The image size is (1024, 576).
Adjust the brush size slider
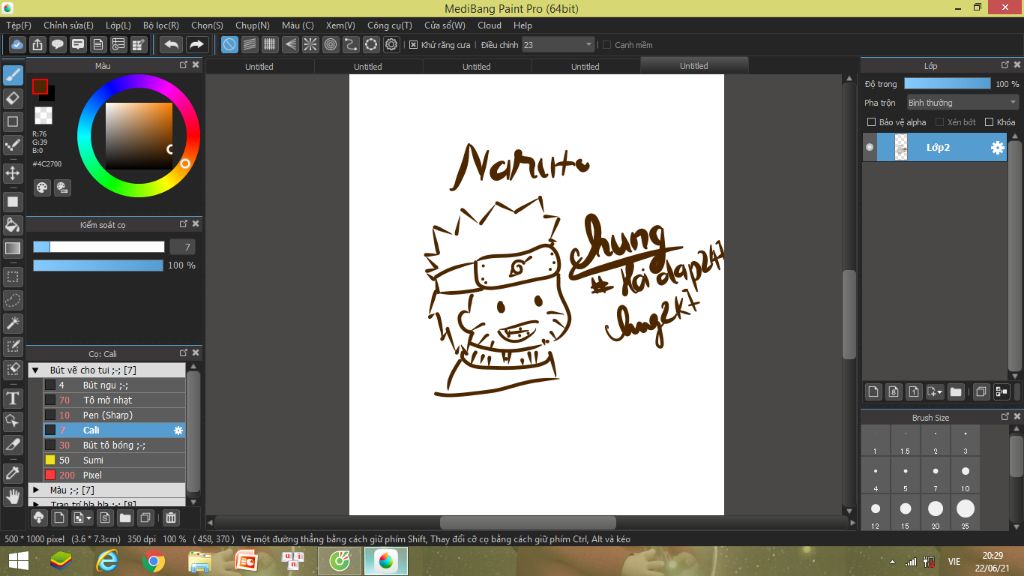[x=99, y=247]
